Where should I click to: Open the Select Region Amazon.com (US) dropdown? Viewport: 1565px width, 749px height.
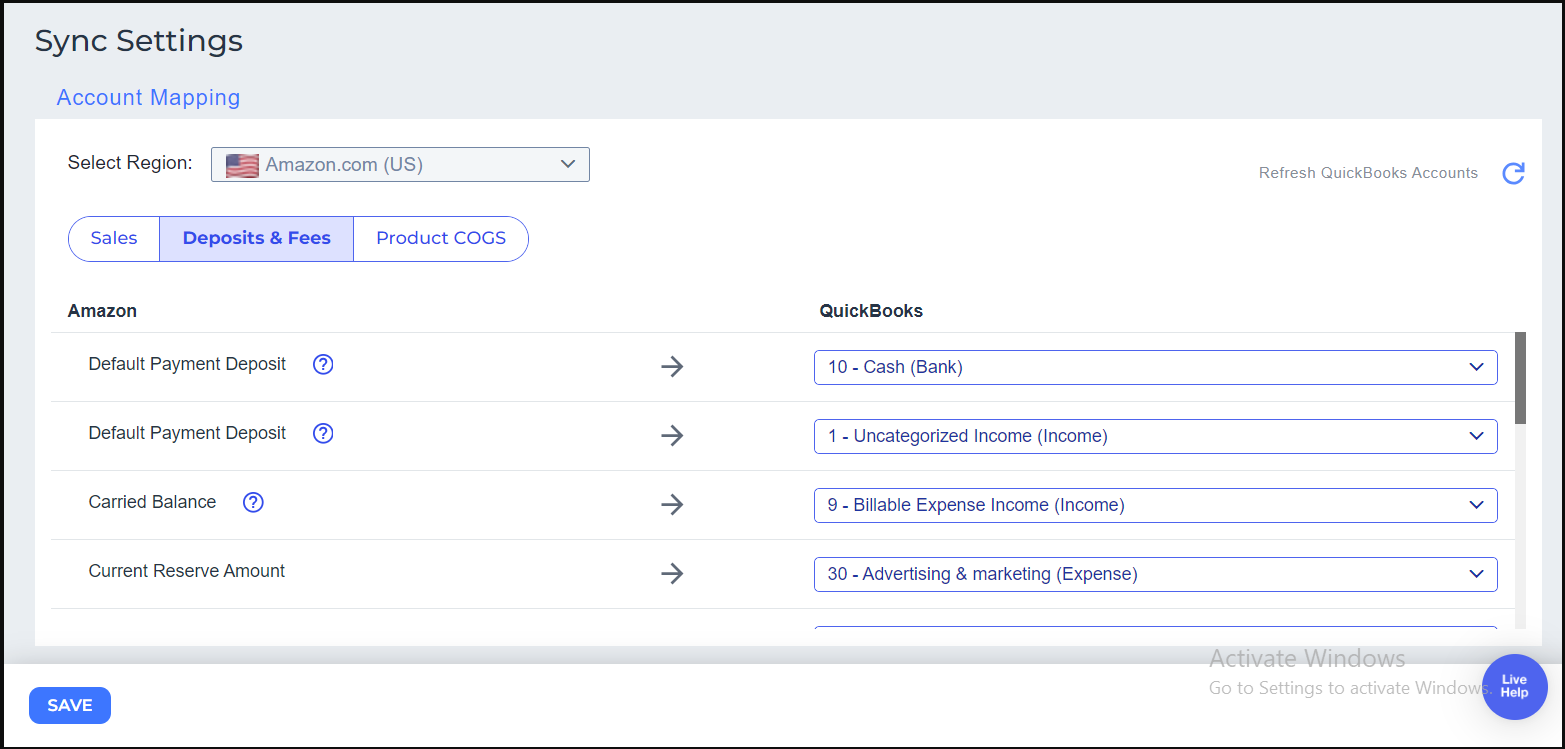tap(400, 165)
